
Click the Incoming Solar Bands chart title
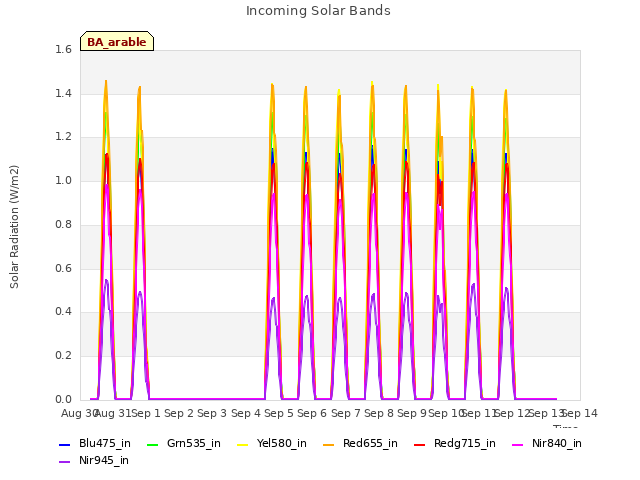click(318, 11)
